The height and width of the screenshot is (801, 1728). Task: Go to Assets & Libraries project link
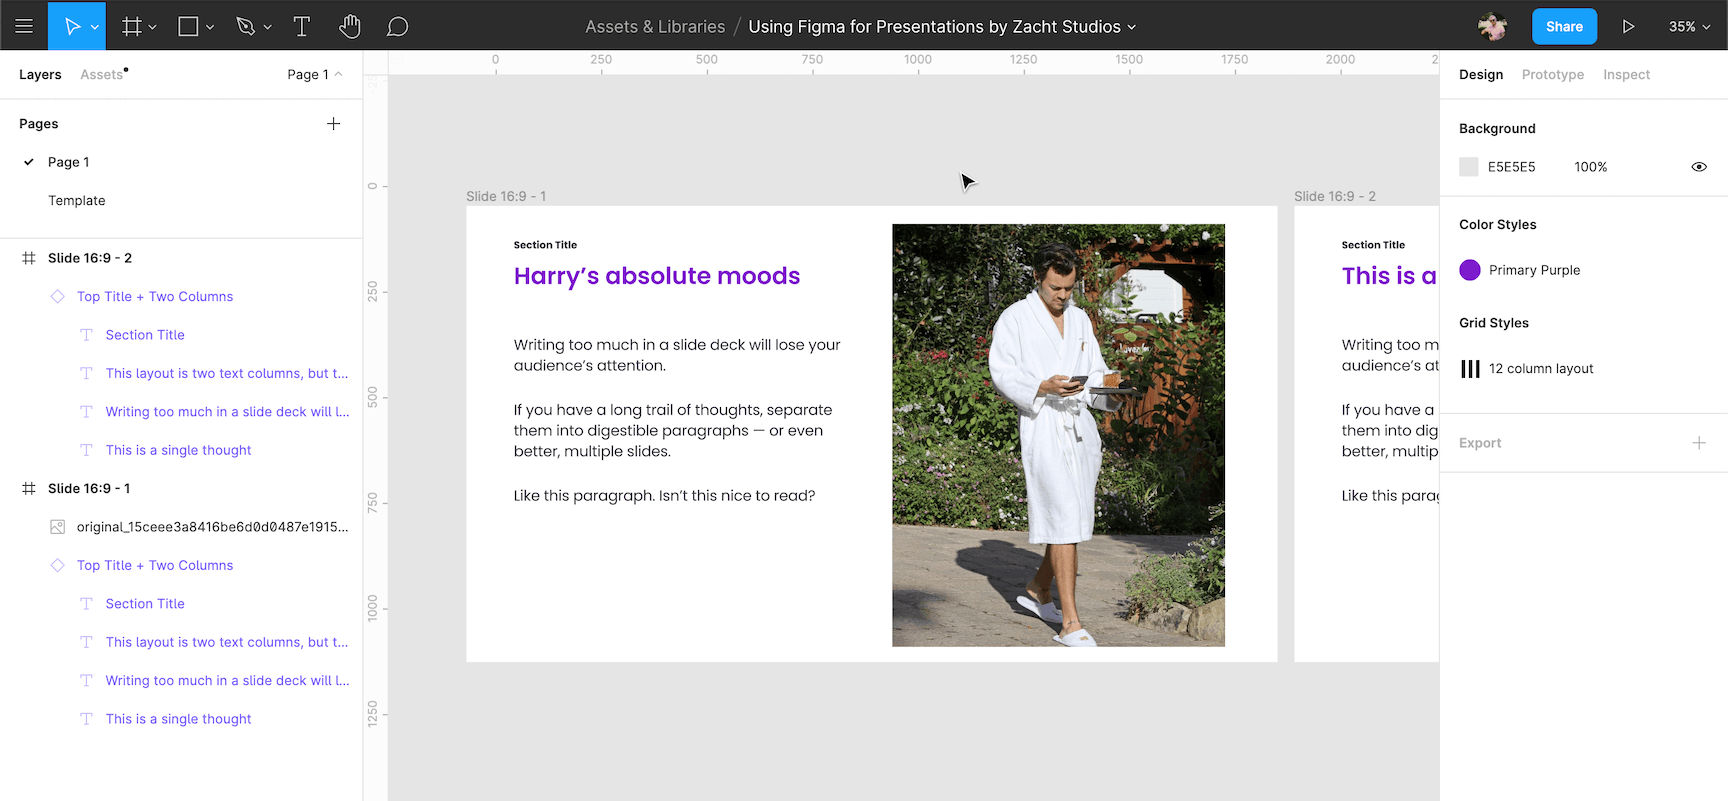[x=655, y=27]
